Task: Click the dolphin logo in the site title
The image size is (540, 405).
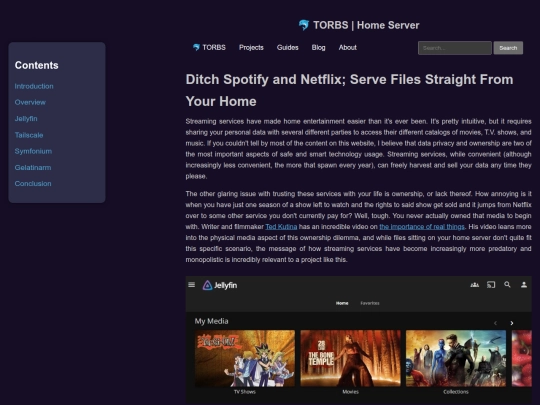Action: [x=304, y=25]
